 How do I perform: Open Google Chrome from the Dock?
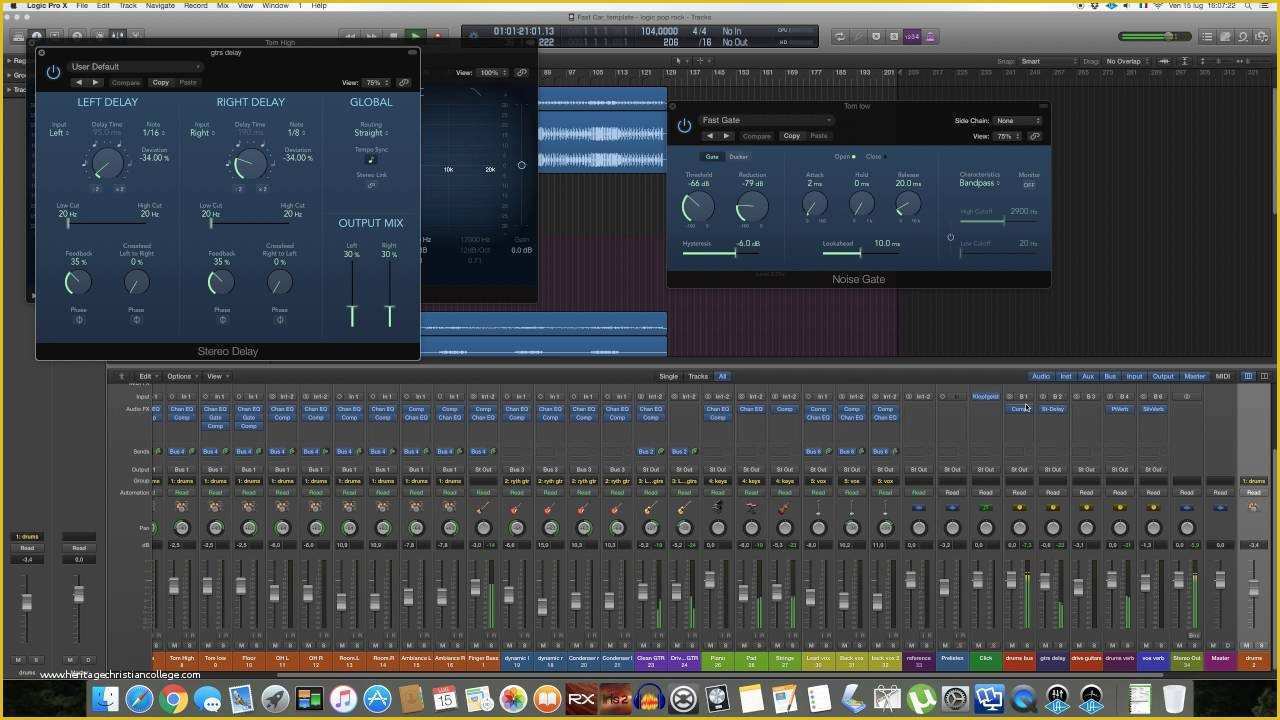tap(173, 698)
